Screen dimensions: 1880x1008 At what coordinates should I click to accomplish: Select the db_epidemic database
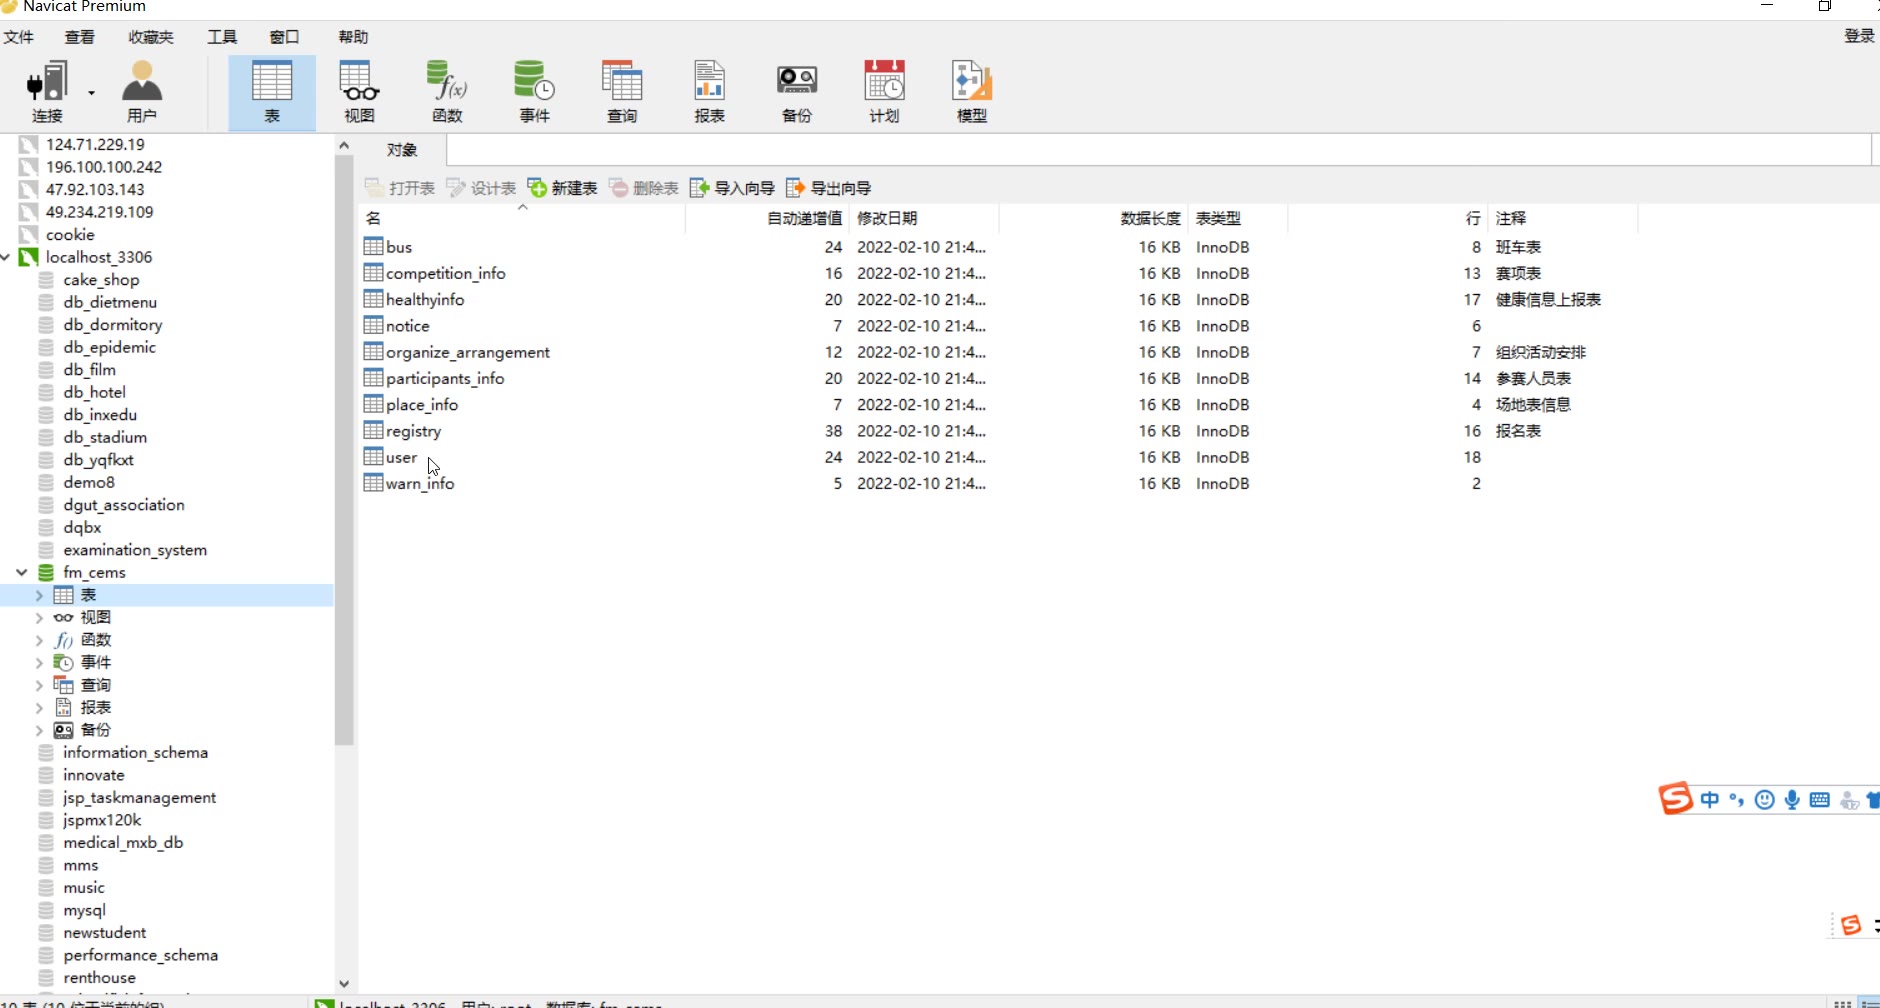coord(109,347)
